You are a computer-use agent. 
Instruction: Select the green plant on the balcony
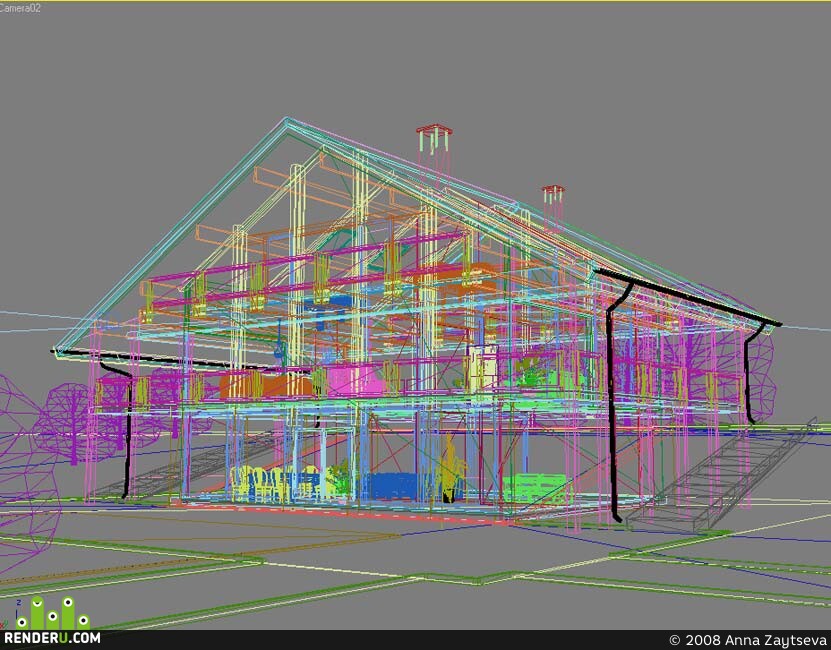click(532, 373)
